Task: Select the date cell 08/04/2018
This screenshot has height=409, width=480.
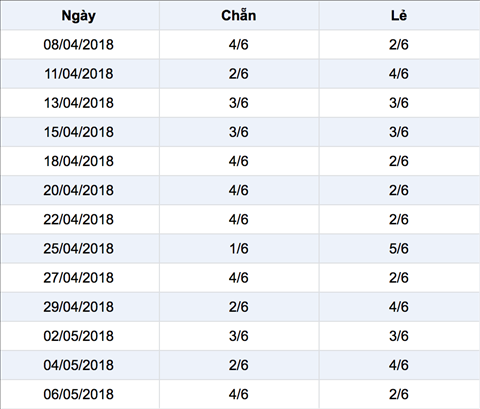Action: pos(79,45)
